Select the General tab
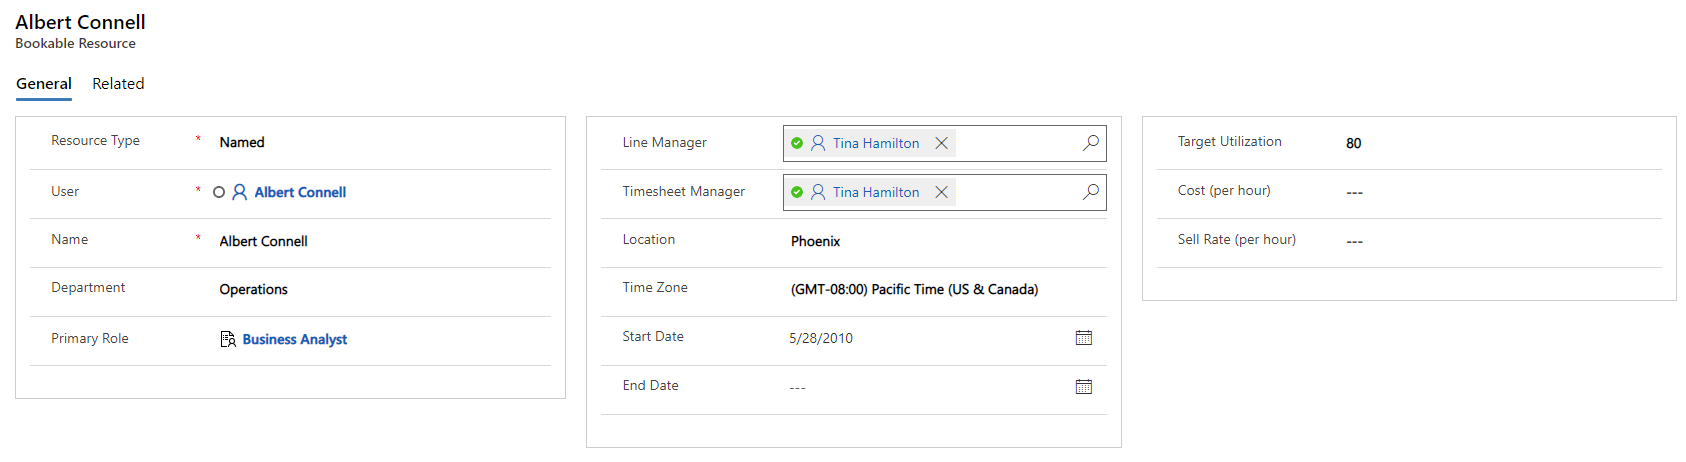This screenshot has height=462, width=1686. click(44, 84)
